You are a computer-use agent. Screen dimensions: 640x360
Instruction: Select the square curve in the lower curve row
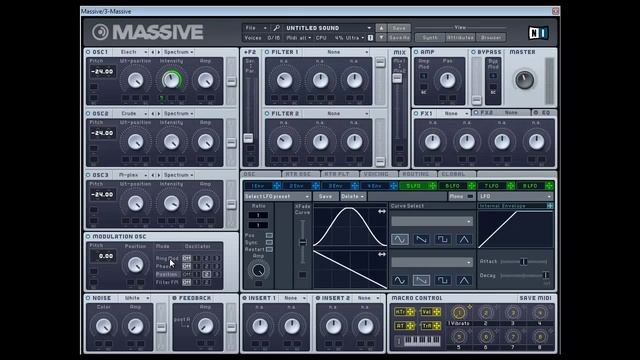coord(442,280)
